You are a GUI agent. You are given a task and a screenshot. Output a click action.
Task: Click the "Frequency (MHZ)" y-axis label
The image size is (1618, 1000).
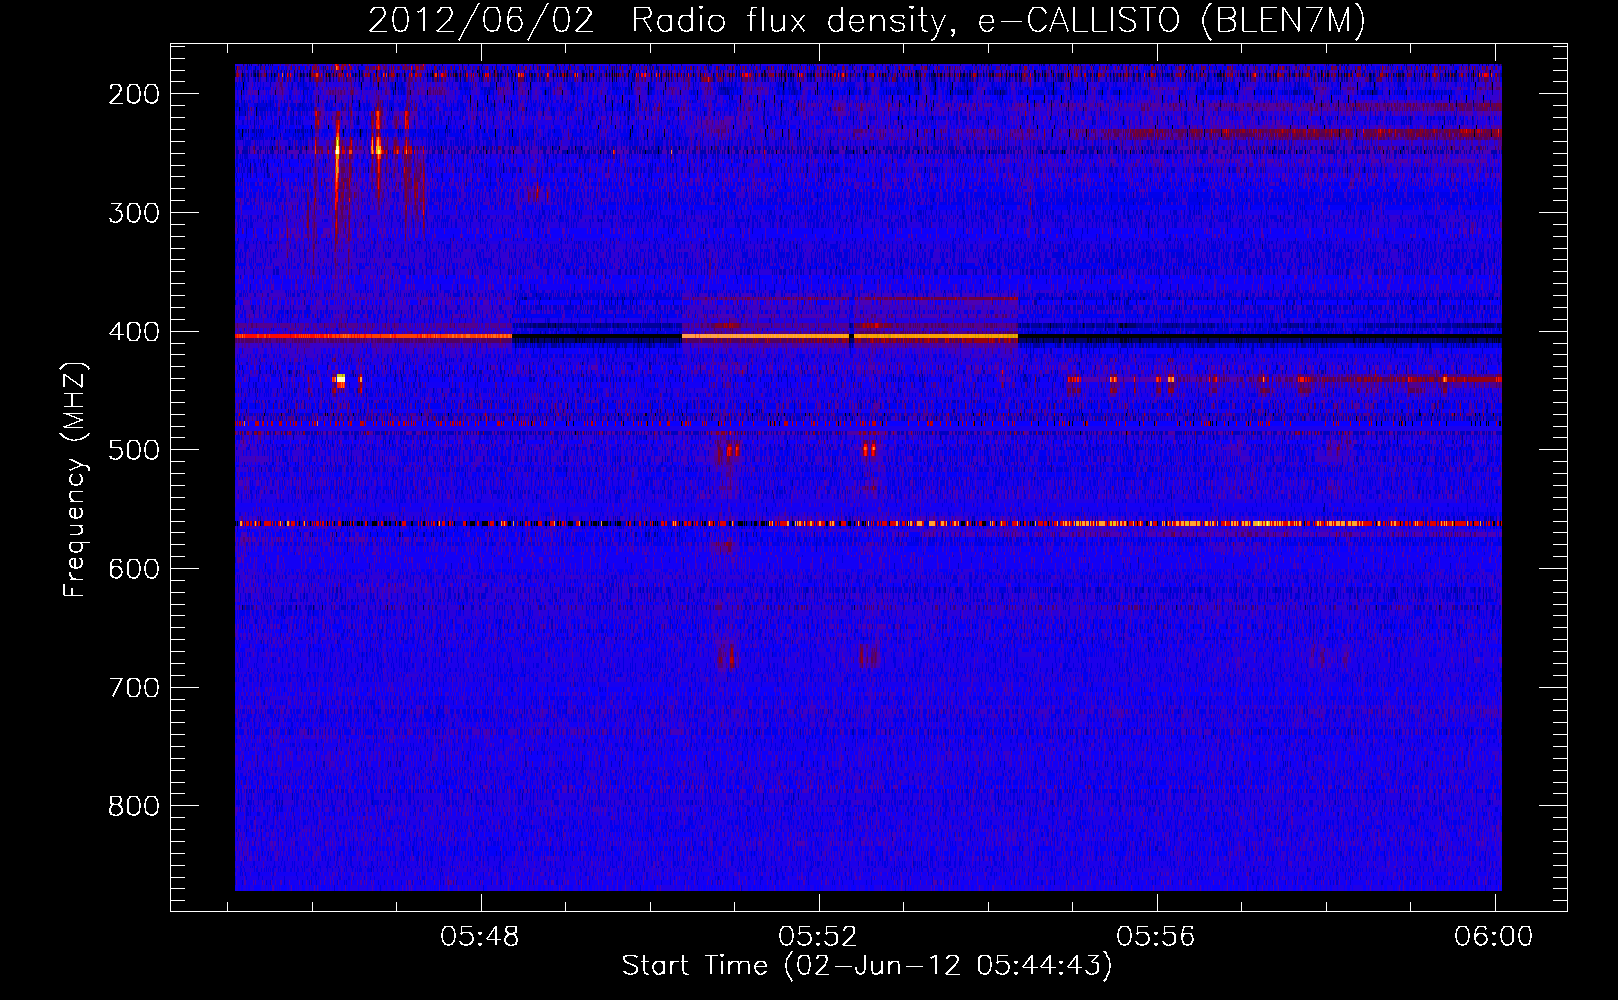(x=75, y=479)
